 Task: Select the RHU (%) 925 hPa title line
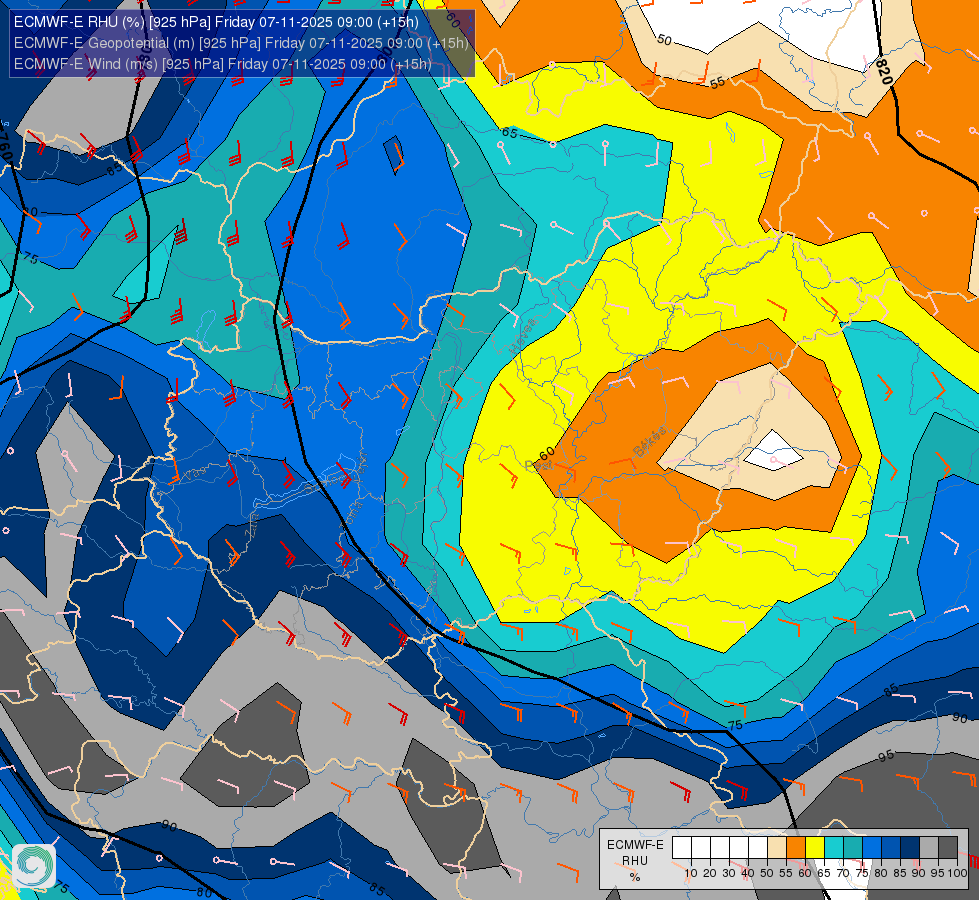[x=216, y=22]
